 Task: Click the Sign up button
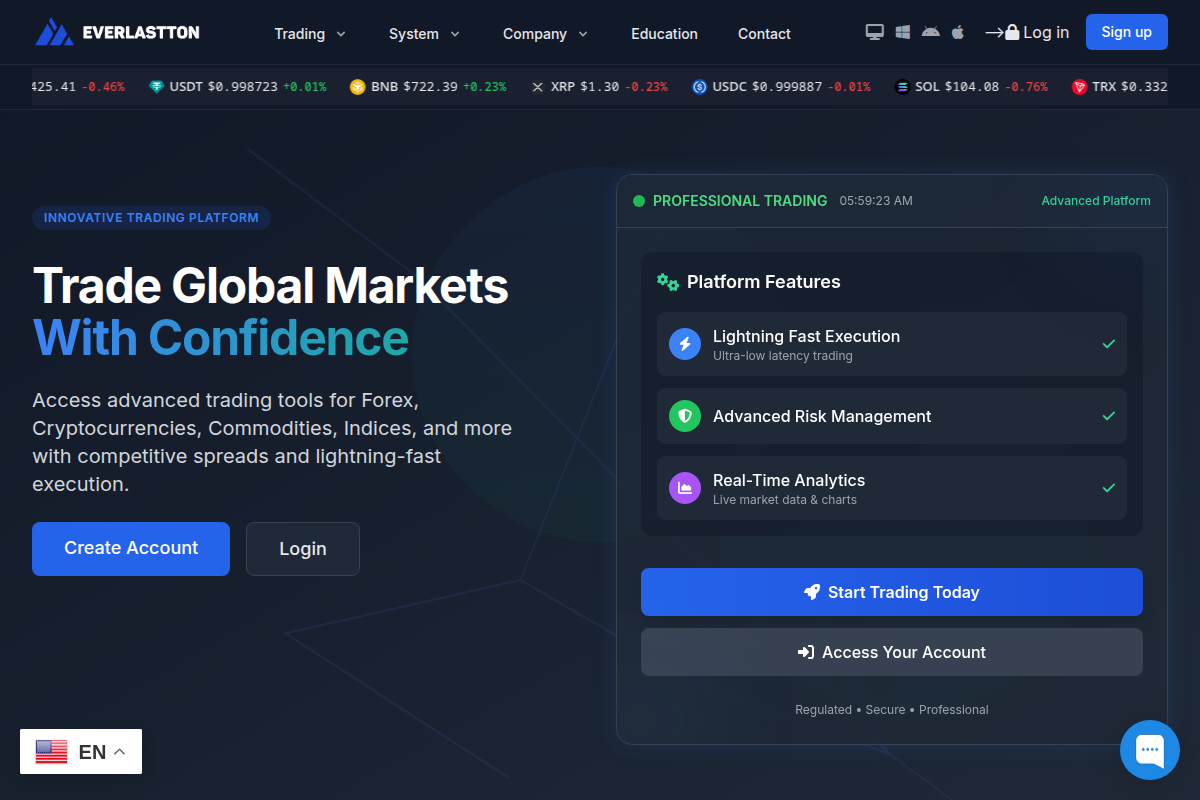pos(1126,32)
